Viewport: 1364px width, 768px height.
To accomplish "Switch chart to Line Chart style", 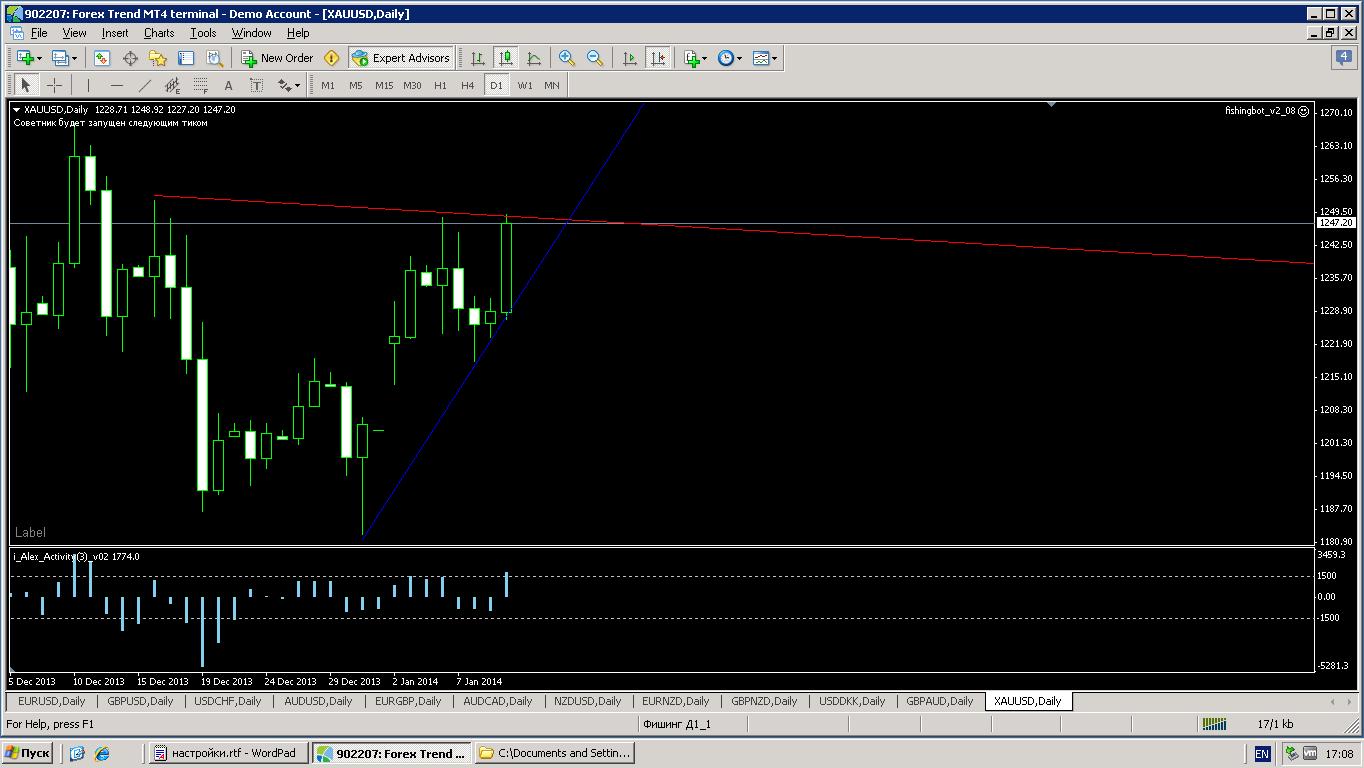I will click(x=534, y=58).
